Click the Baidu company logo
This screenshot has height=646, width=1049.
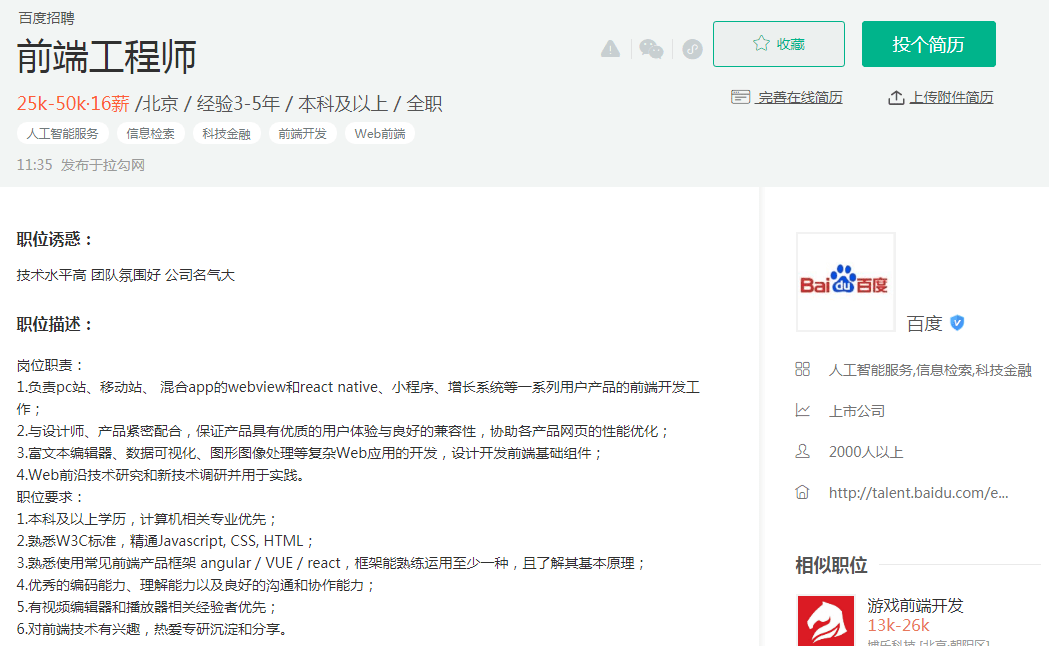[845, 281]
